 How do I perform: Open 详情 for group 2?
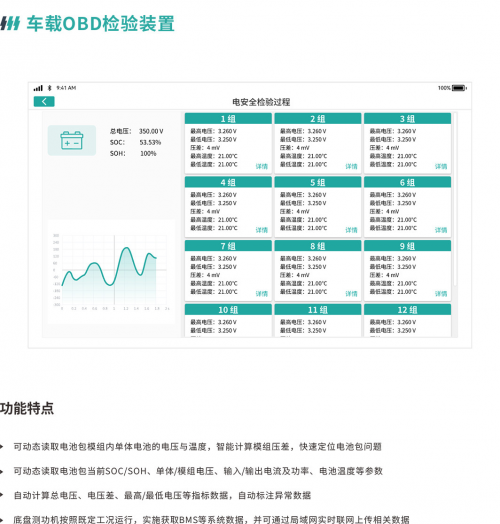coord(351,166)
